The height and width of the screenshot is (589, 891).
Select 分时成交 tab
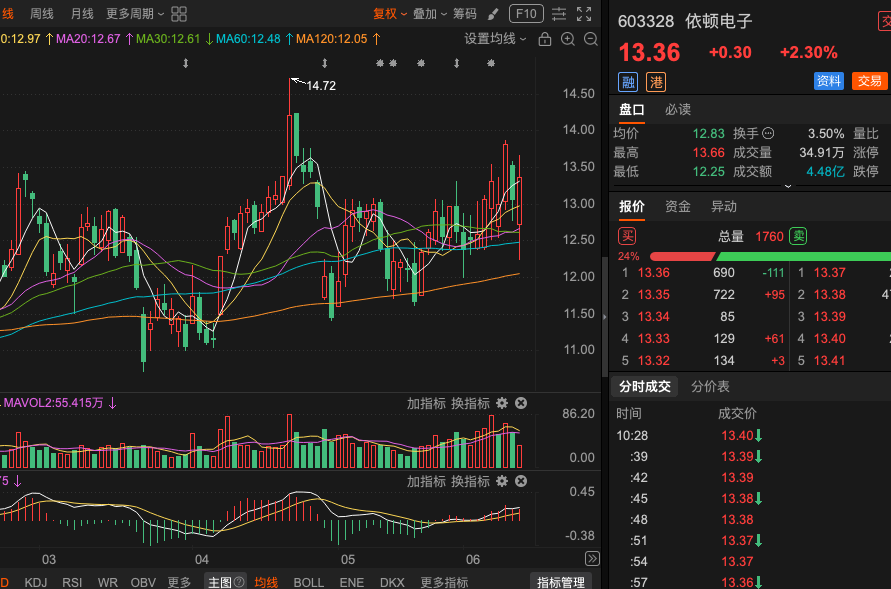[x=644, y=387]
